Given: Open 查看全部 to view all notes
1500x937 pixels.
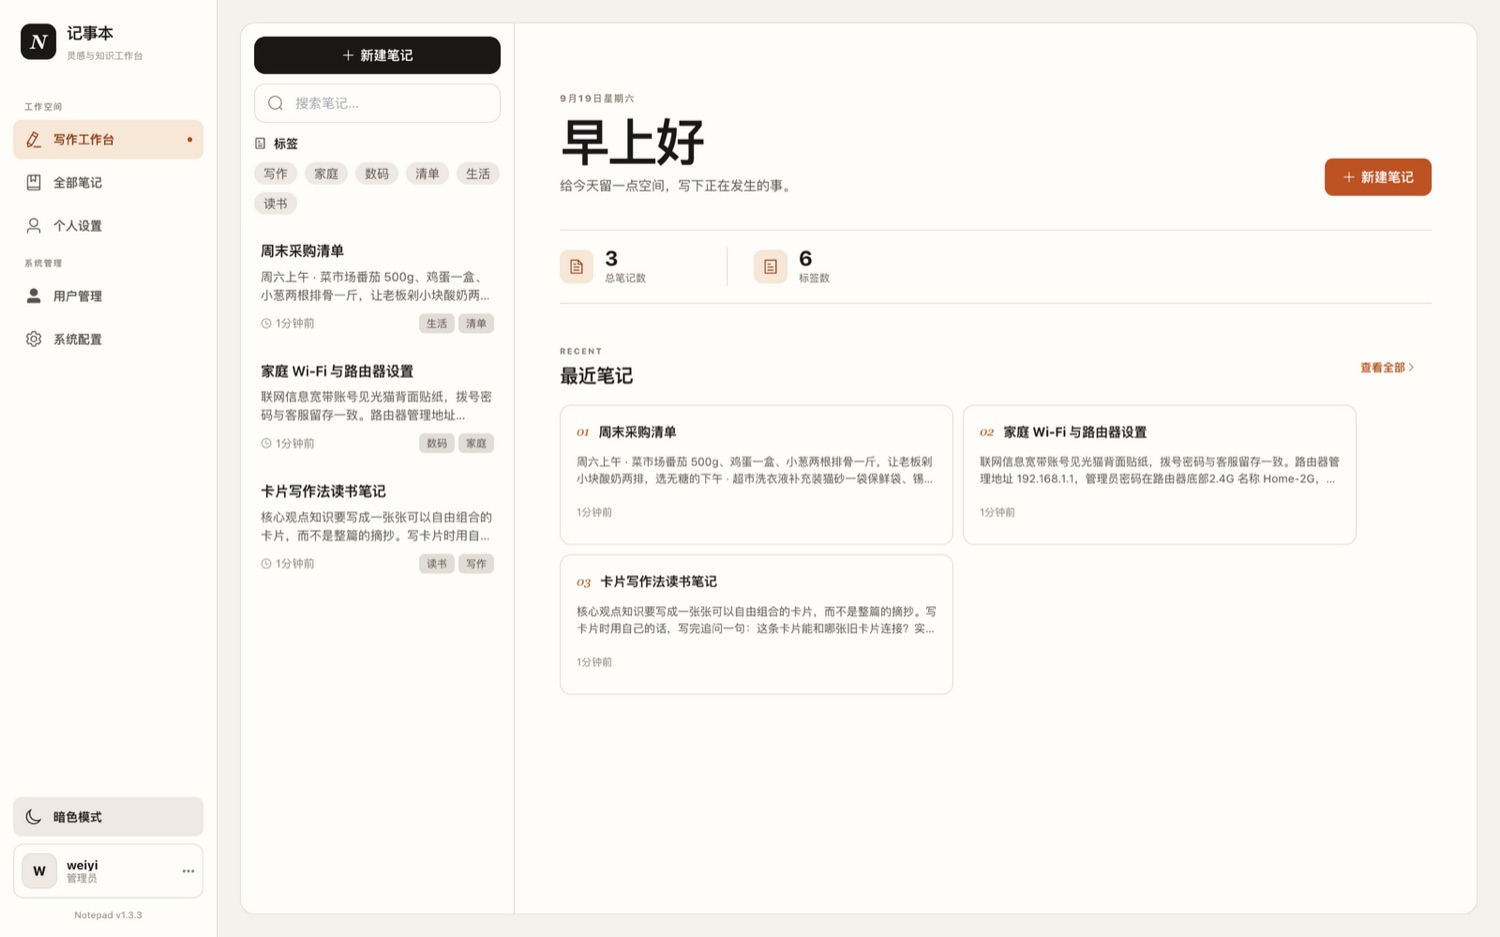Looking at the screenshot, I should pyautogui.click(x=1387, y=367).
